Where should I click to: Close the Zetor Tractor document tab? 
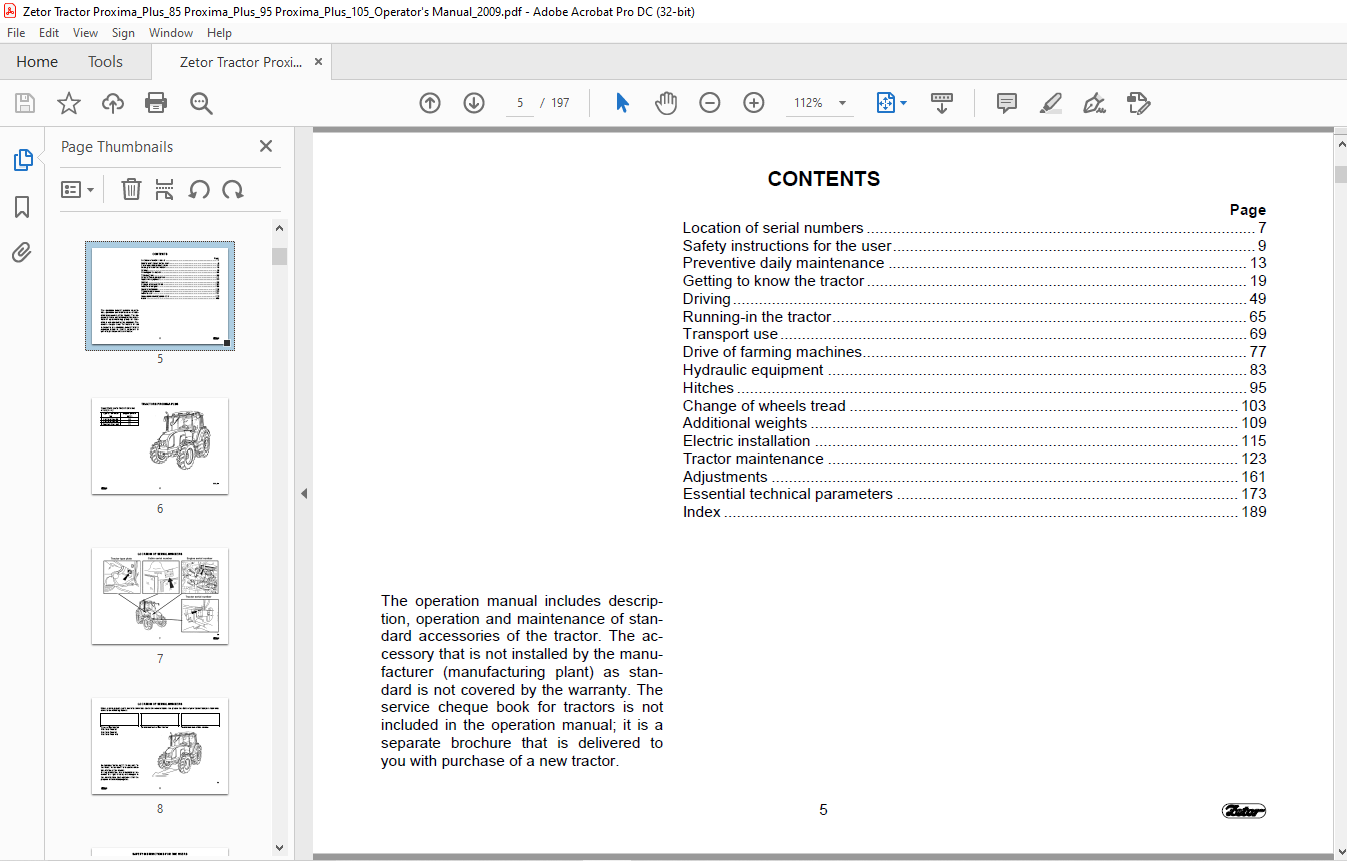click(318, 62)
